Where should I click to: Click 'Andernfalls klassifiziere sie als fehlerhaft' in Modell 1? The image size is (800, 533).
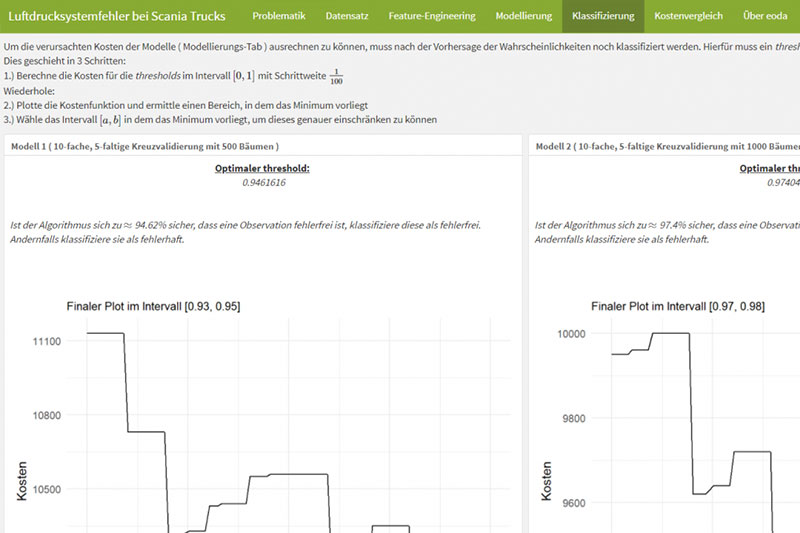point(97,239)
